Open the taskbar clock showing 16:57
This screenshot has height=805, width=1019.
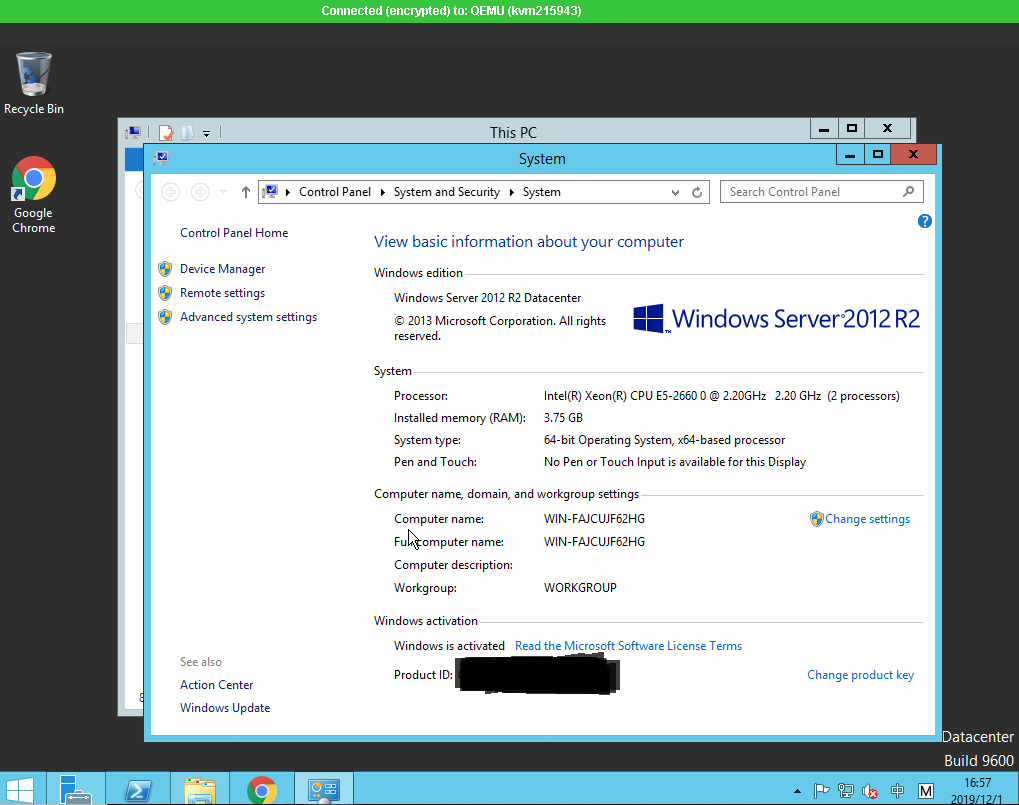click(977, 791)
